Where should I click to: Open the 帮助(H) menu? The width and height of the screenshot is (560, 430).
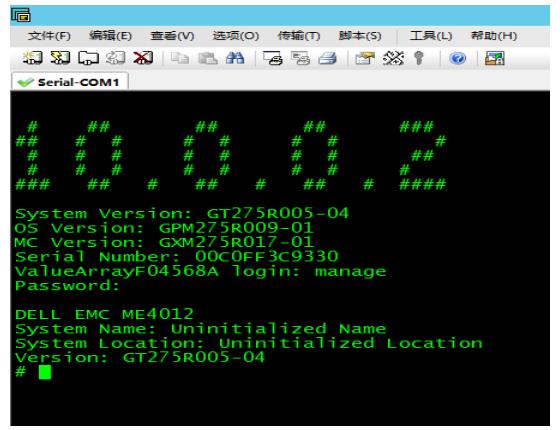pyautogui.click(x=494, y=36)
